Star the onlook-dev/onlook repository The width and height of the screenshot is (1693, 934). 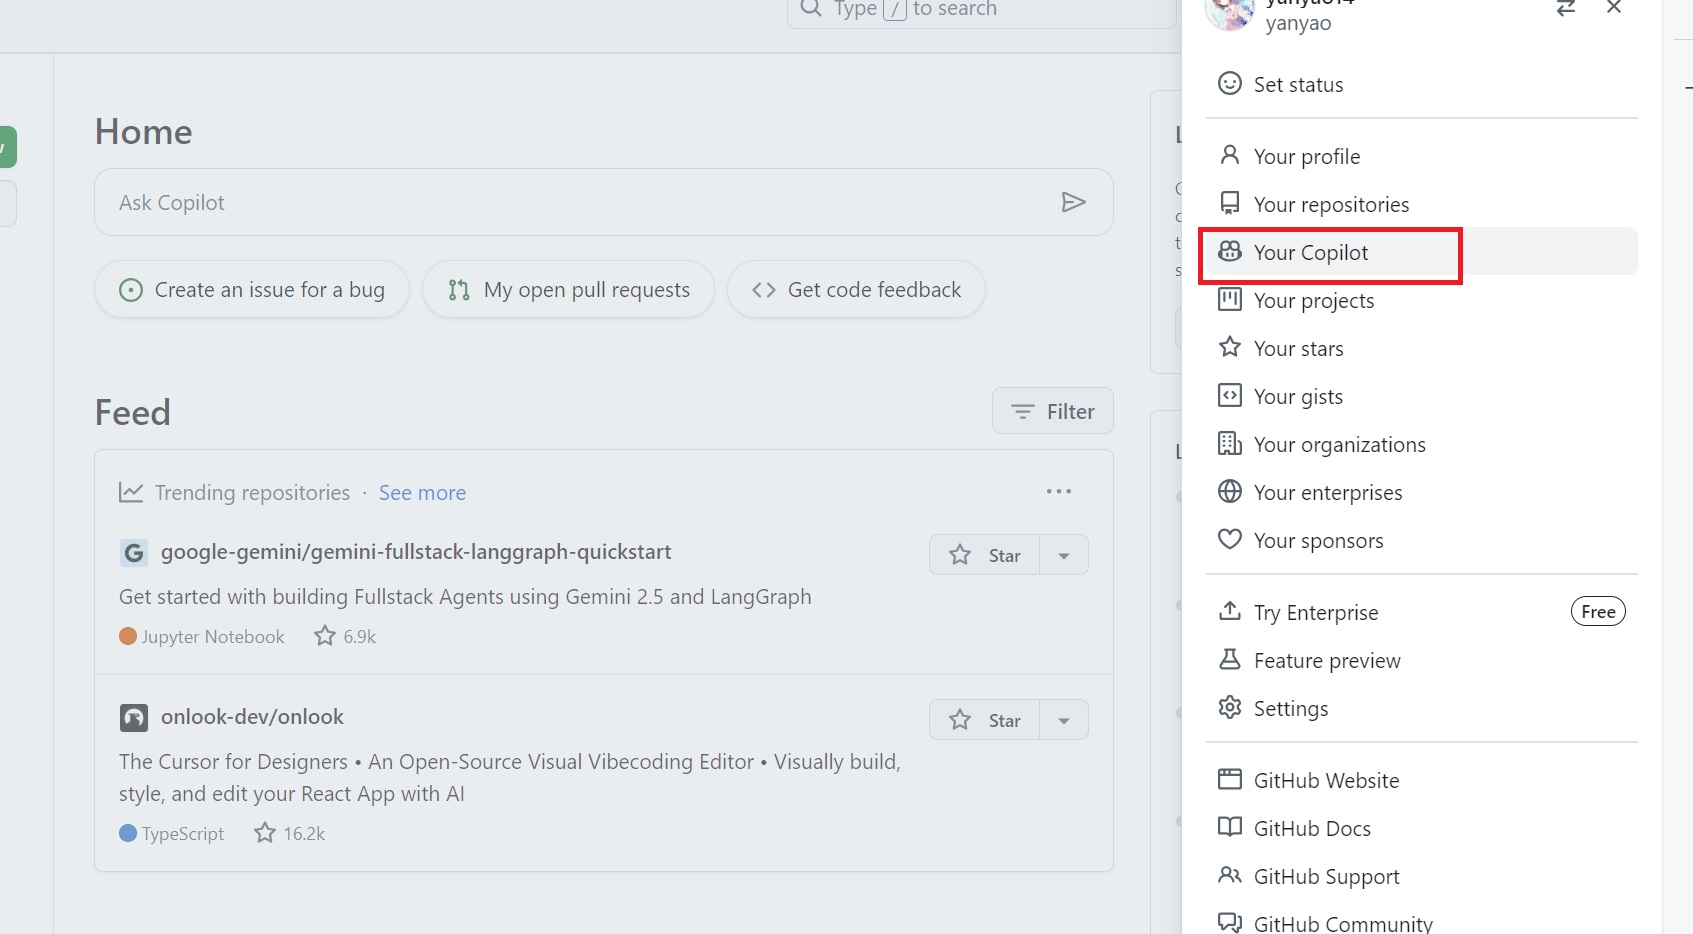click(x=984, y=720)
